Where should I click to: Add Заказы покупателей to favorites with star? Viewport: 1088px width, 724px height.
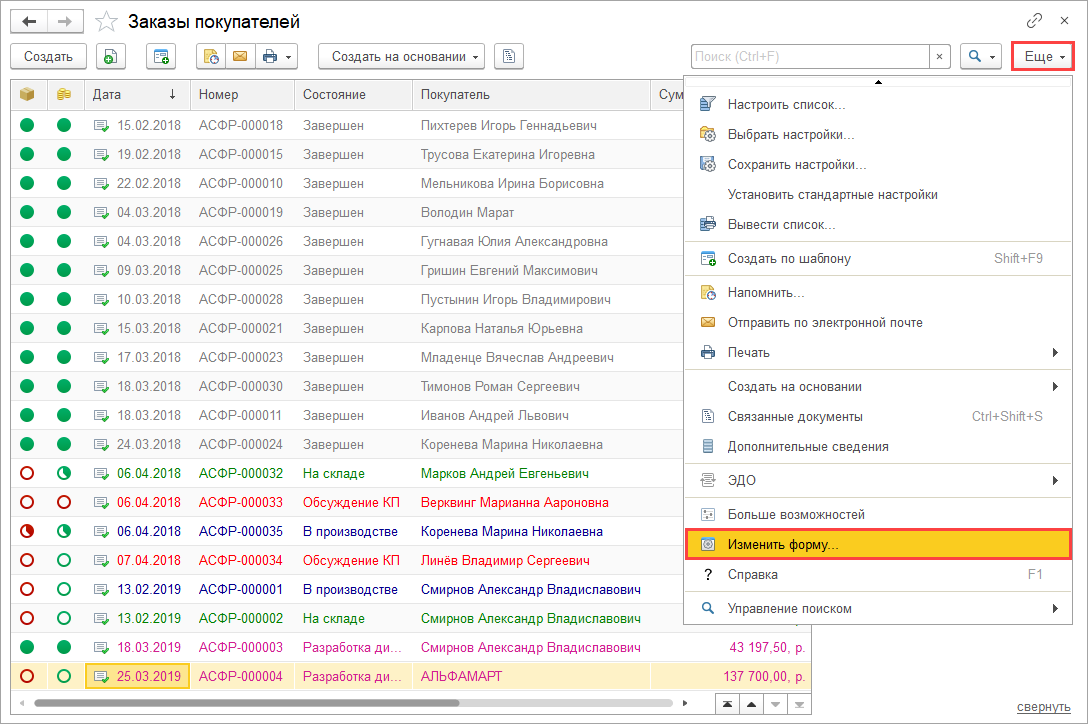[x=106, y=22]
